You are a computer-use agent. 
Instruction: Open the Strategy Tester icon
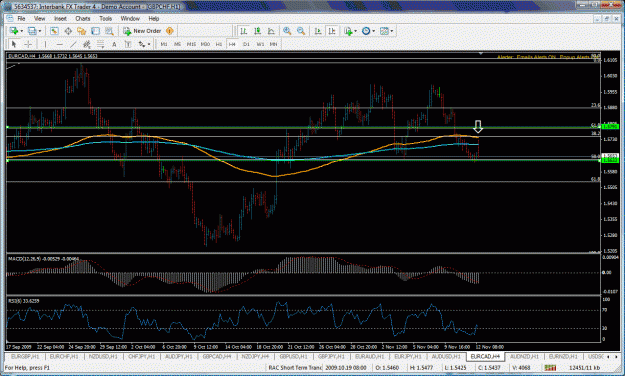[x=109, y=31]
